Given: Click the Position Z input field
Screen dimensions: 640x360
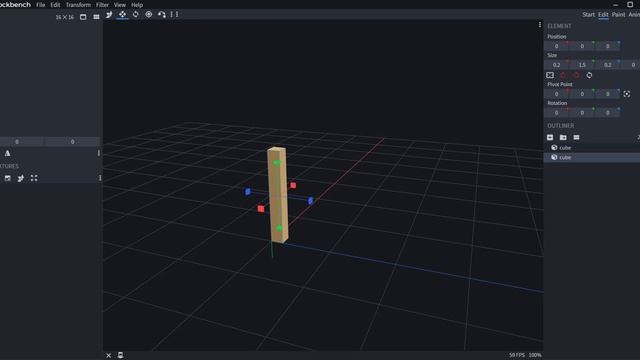Looking at the screenshot, I should 608,46.
